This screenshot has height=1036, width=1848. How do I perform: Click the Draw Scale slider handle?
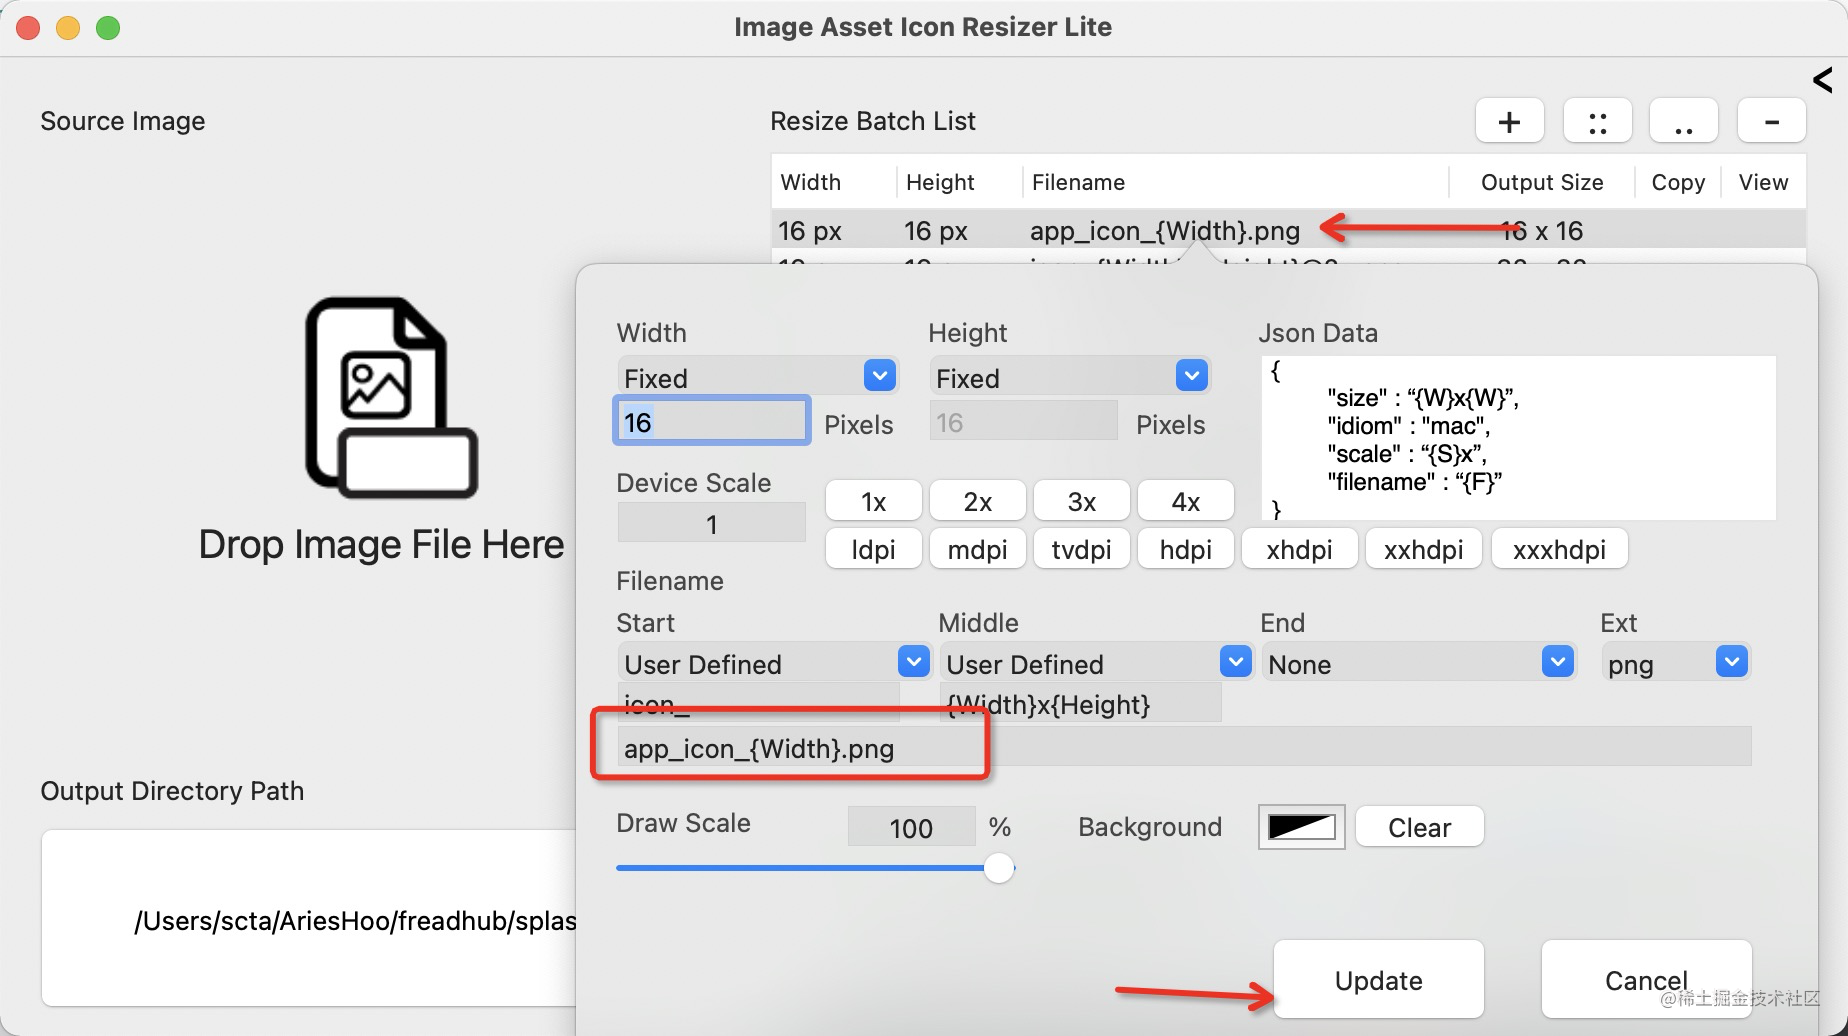[999, 867]
